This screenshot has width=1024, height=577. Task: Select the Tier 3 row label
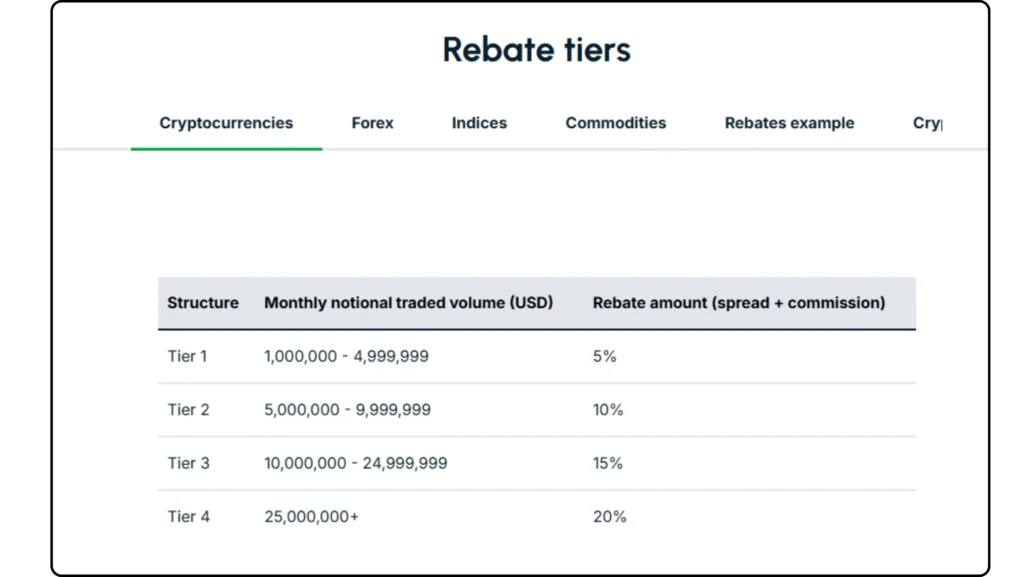click(188, 463)
